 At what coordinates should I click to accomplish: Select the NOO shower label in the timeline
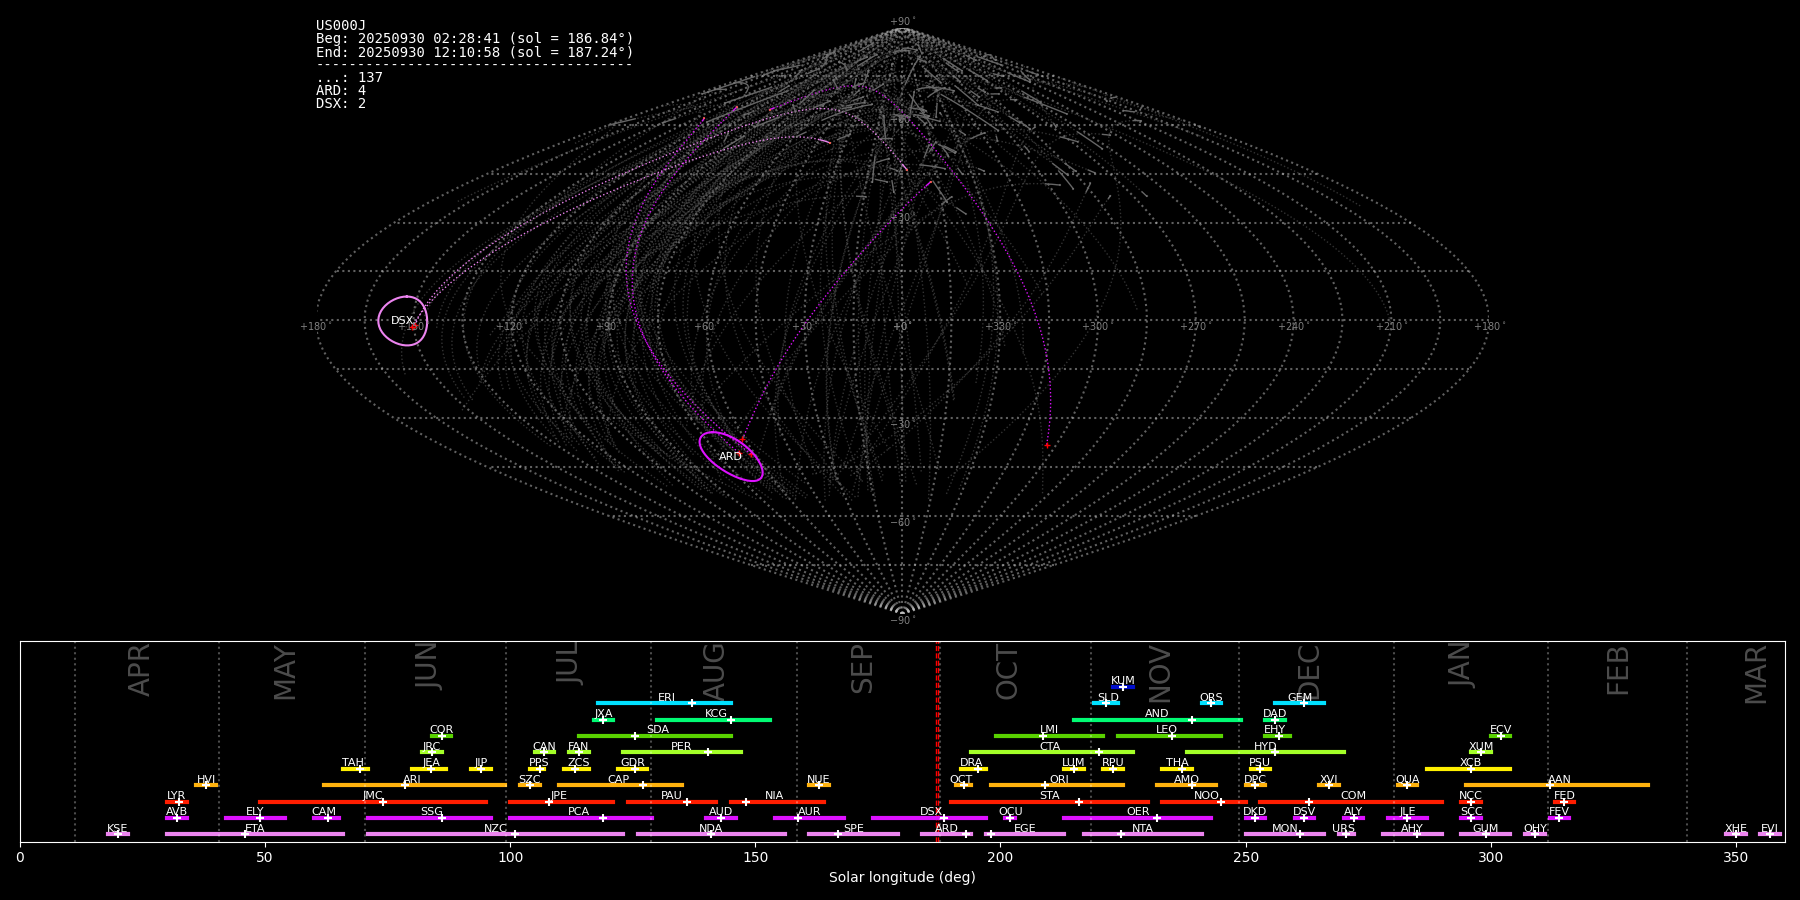1206,796
